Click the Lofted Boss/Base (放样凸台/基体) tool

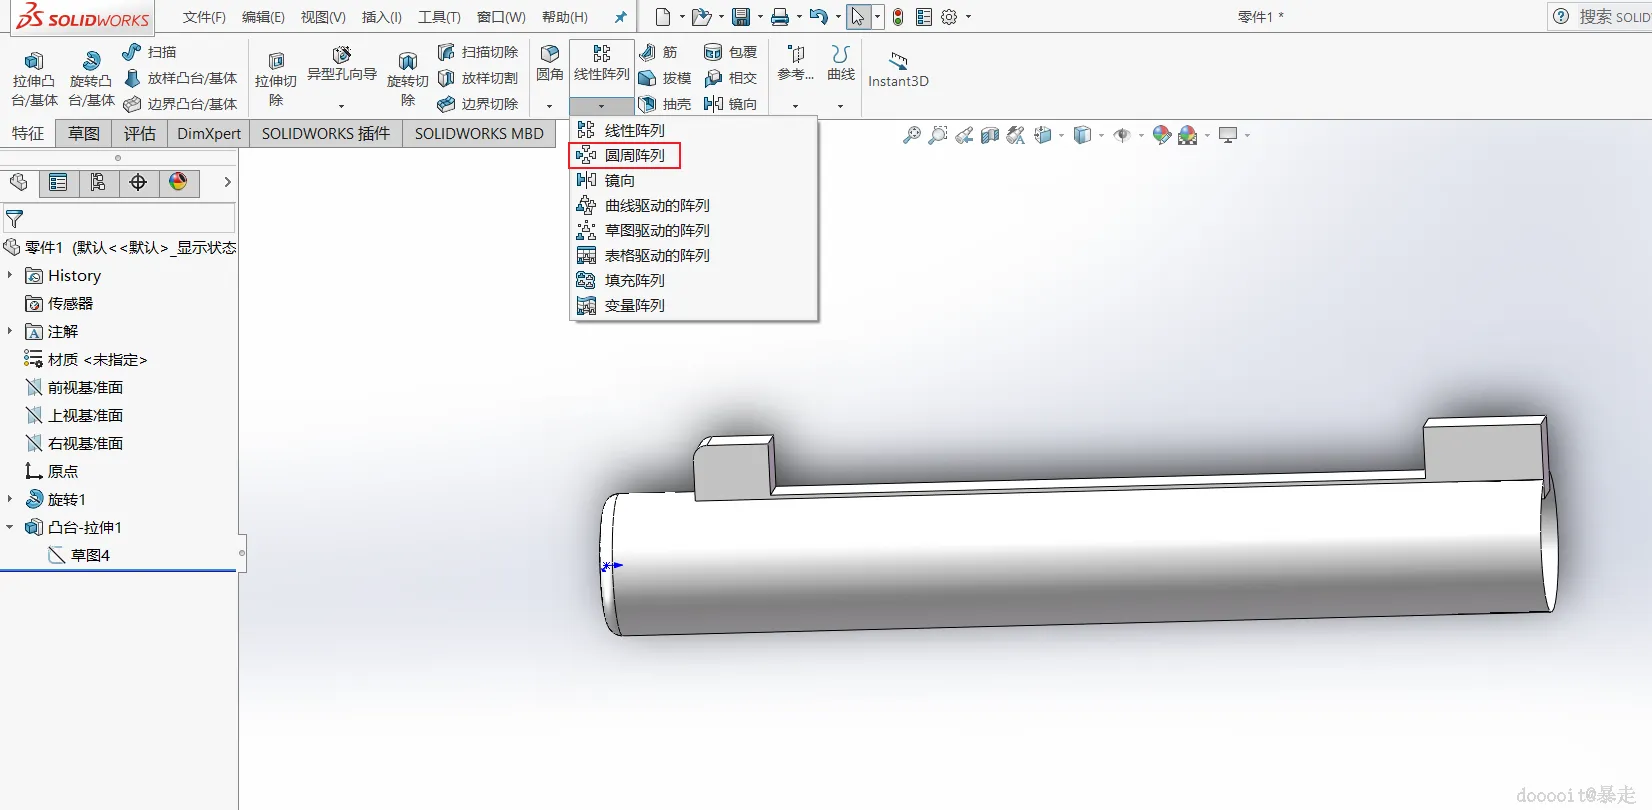coord(180,78)
